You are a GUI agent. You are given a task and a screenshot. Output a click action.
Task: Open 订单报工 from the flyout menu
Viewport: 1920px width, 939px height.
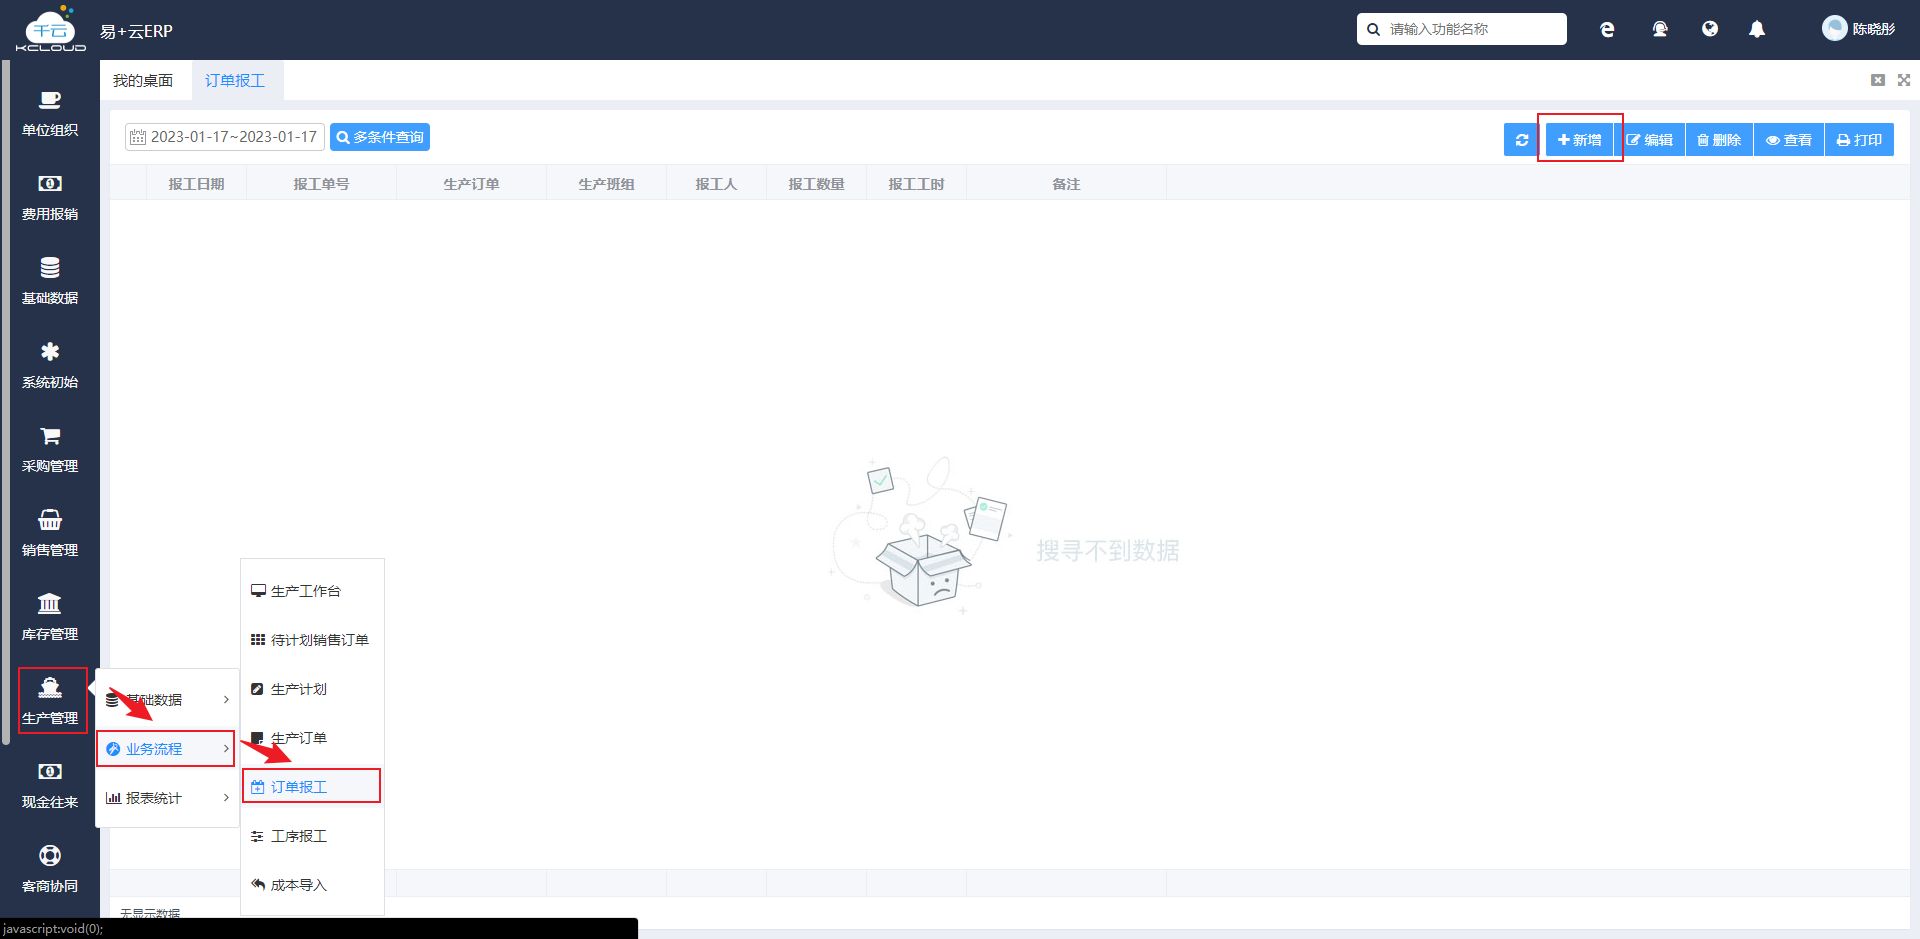312,786
